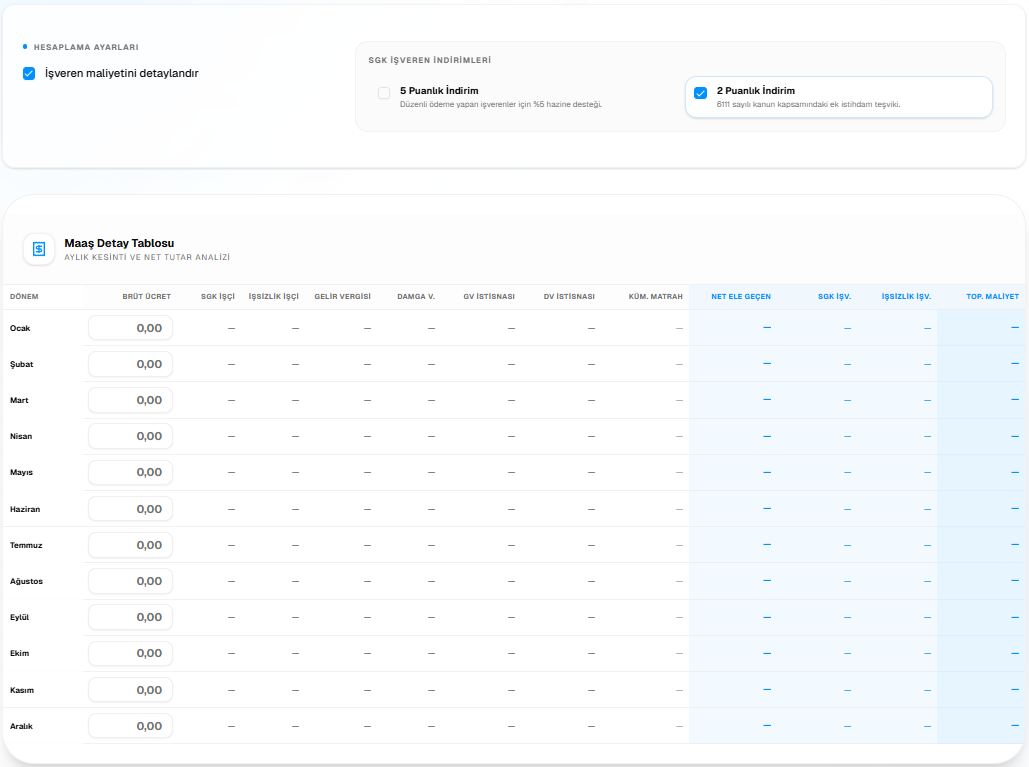Focus the Ağustos brüt ücret field
1029x767 pixels.
pos(131,581)
